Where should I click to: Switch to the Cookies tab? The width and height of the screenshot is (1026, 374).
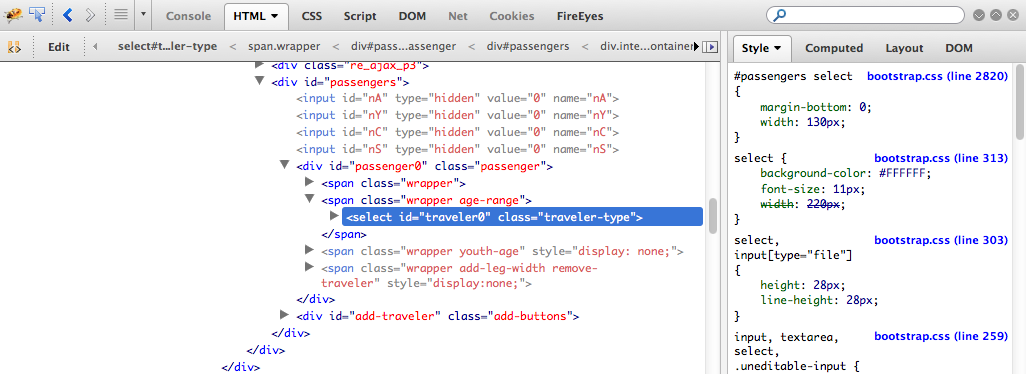point(512,16)
